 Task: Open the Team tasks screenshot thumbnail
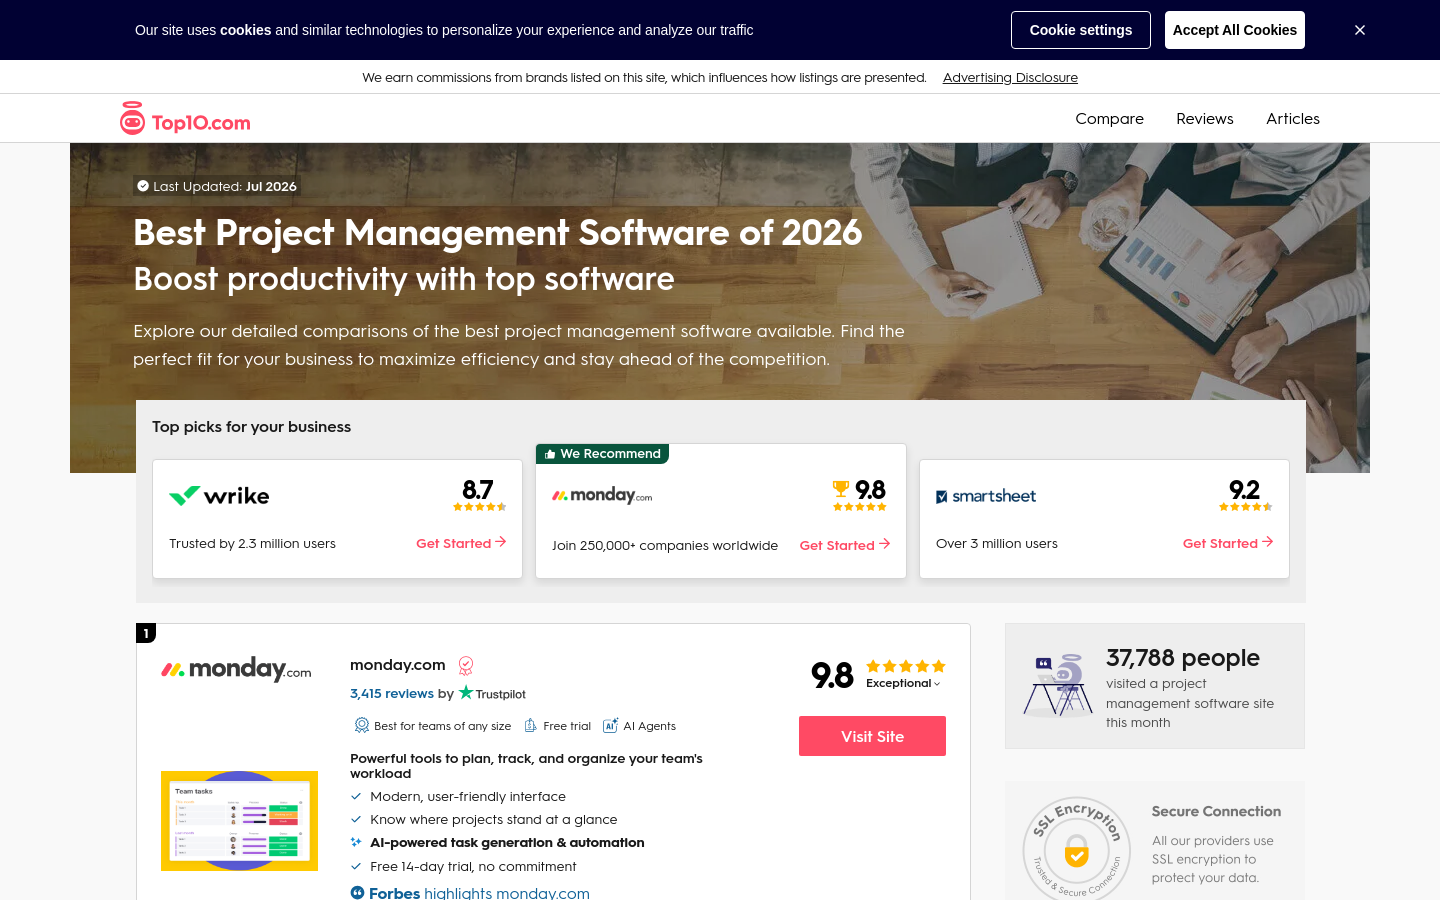click(x=239, y=821)
